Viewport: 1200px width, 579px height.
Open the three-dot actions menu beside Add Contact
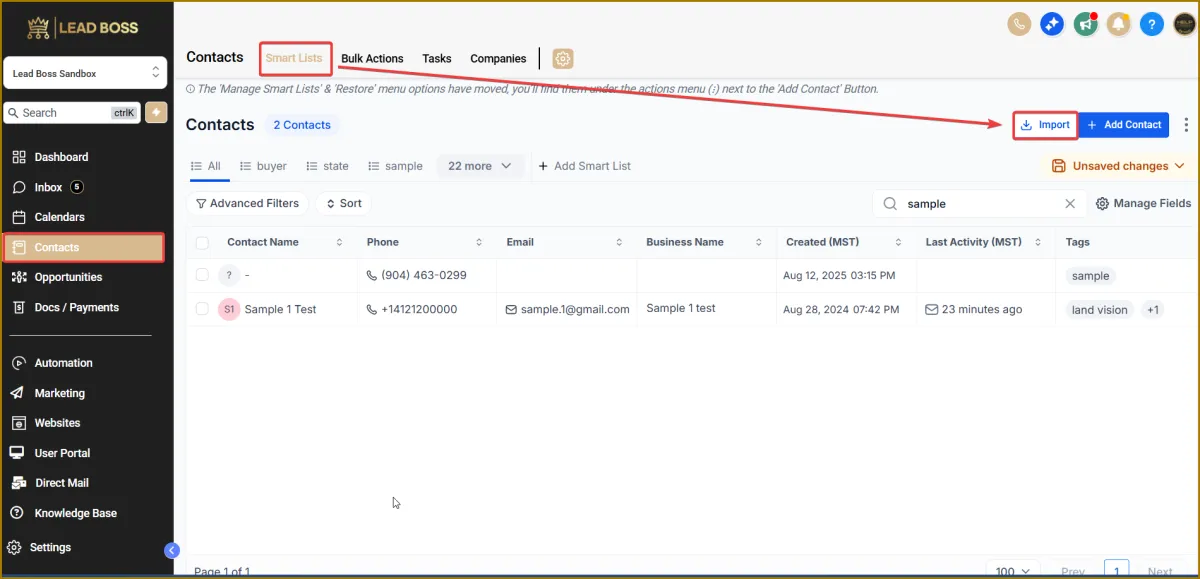[1186, 125]
